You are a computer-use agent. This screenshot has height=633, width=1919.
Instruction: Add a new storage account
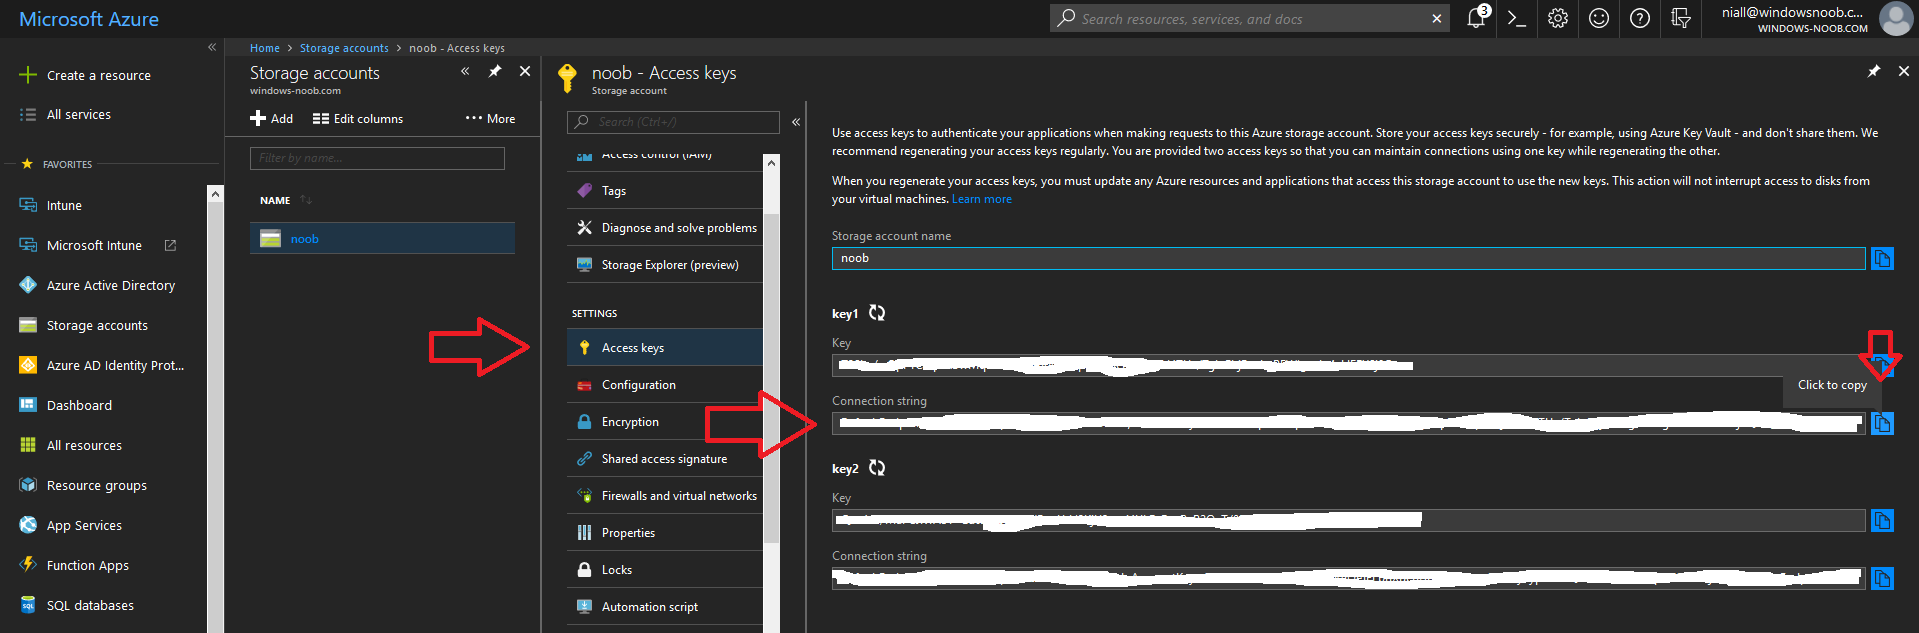272,118
